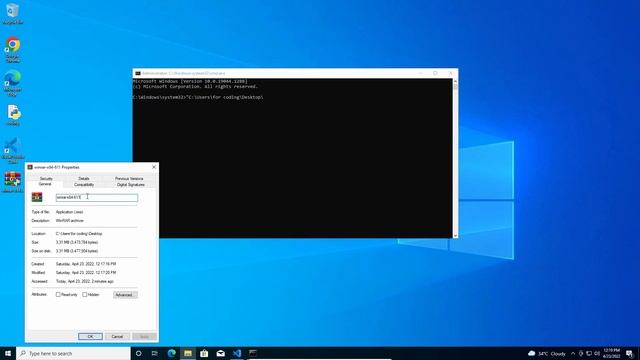Select the WinRAR installer desktop icon
The image size is (640, 360).
[x=13, y=182]
